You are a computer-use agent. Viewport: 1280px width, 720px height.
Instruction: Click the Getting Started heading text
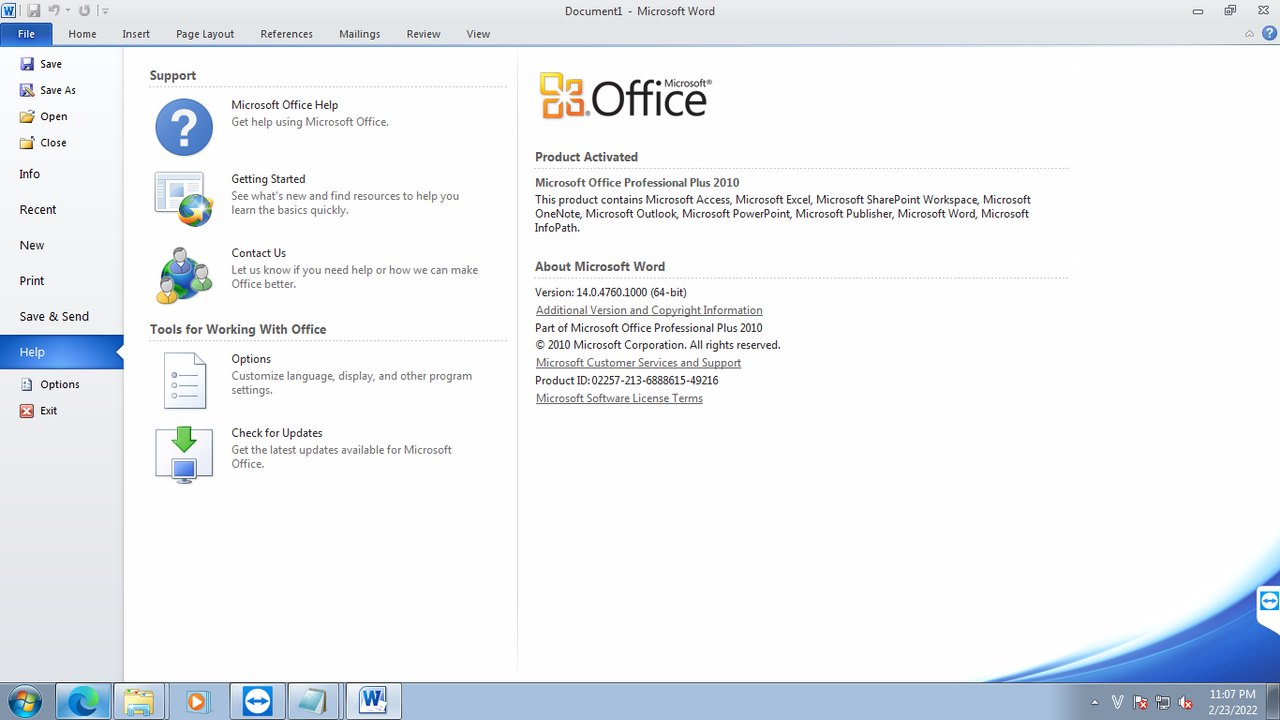pos(268,179)
